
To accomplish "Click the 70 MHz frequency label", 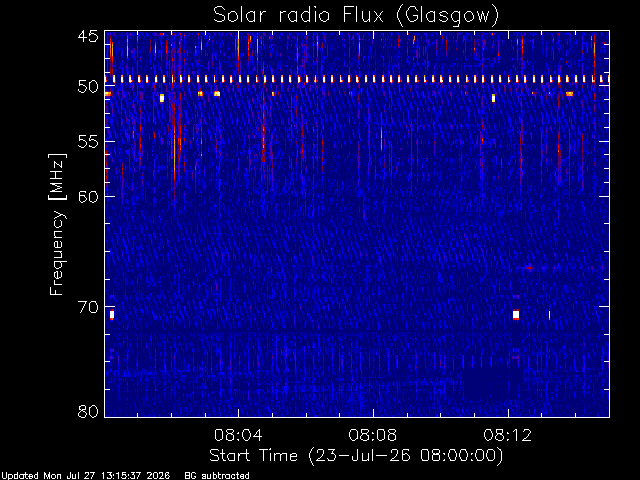I will (x=88, y=307).
